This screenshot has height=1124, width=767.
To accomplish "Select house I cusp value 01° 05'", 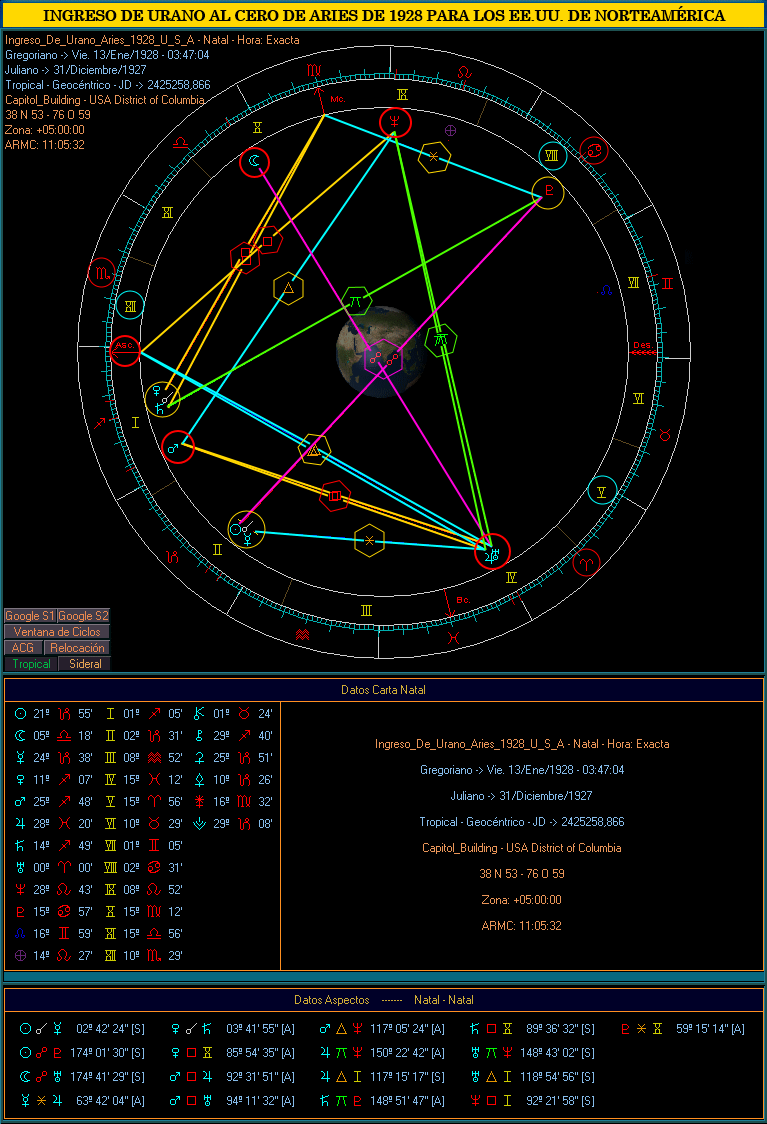I will (144, 714).
